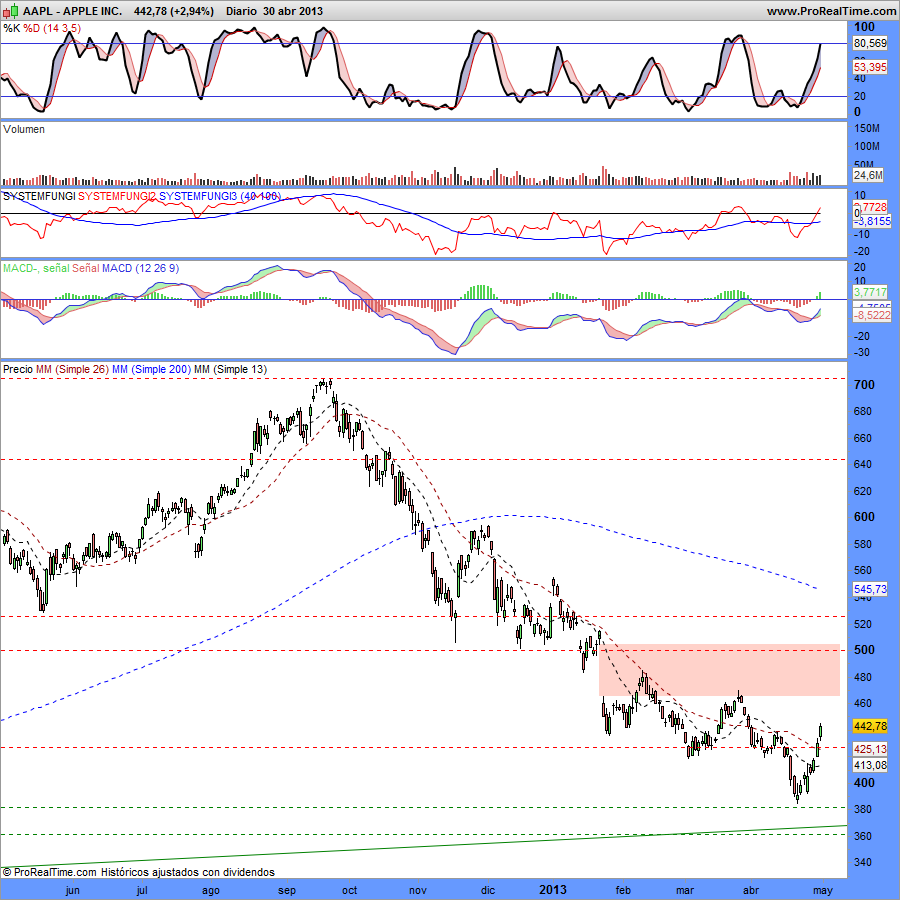Click the pink resistance zone rectangle
This screenshot has width=900, height=900.
719,670
